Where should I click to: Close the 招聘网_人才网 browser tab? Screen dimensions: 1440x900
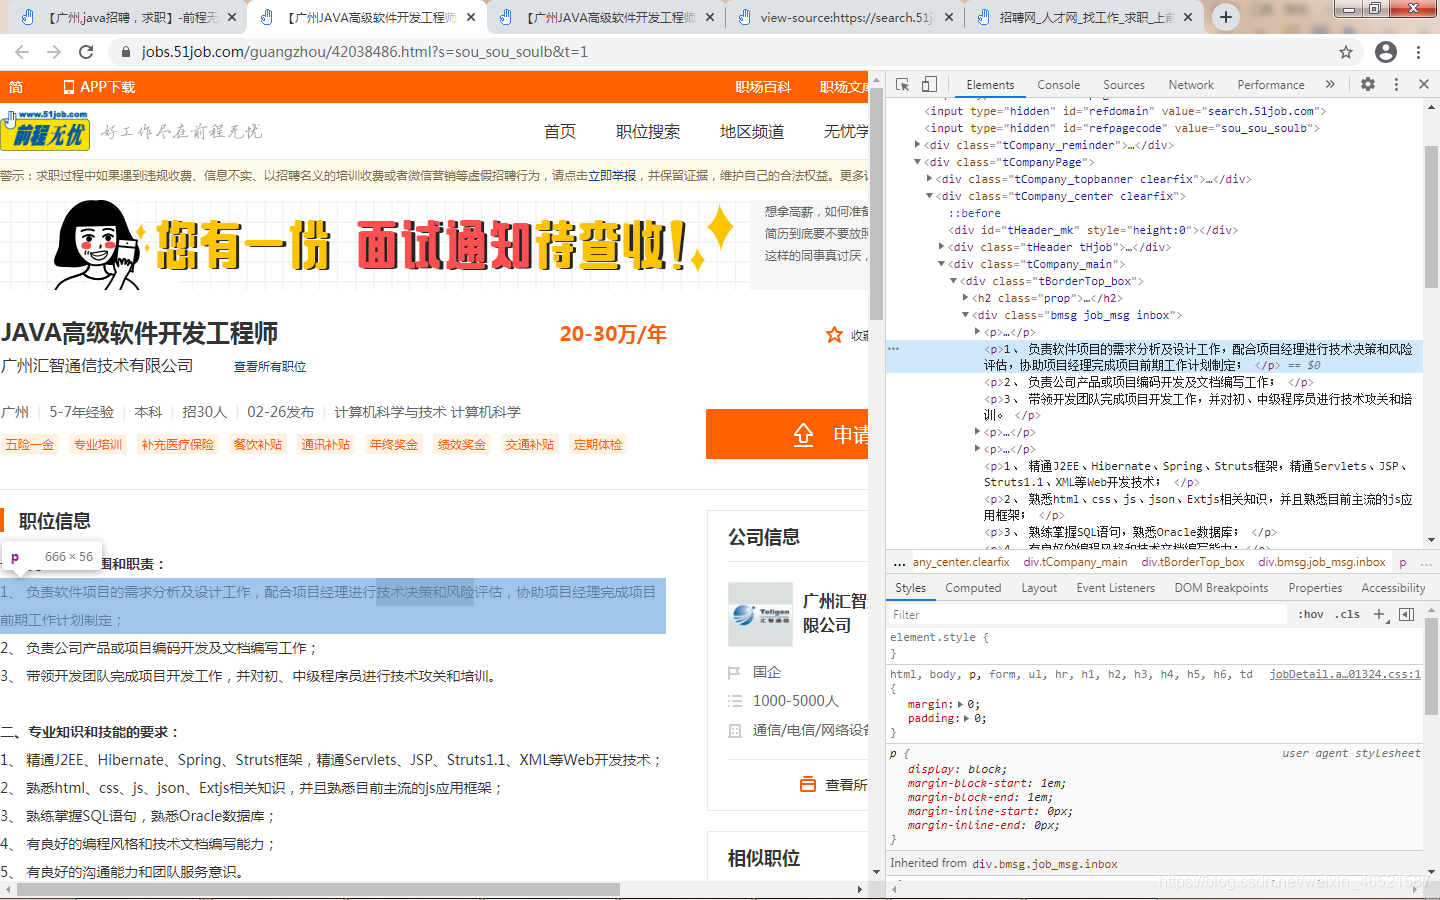[1188, 17]
